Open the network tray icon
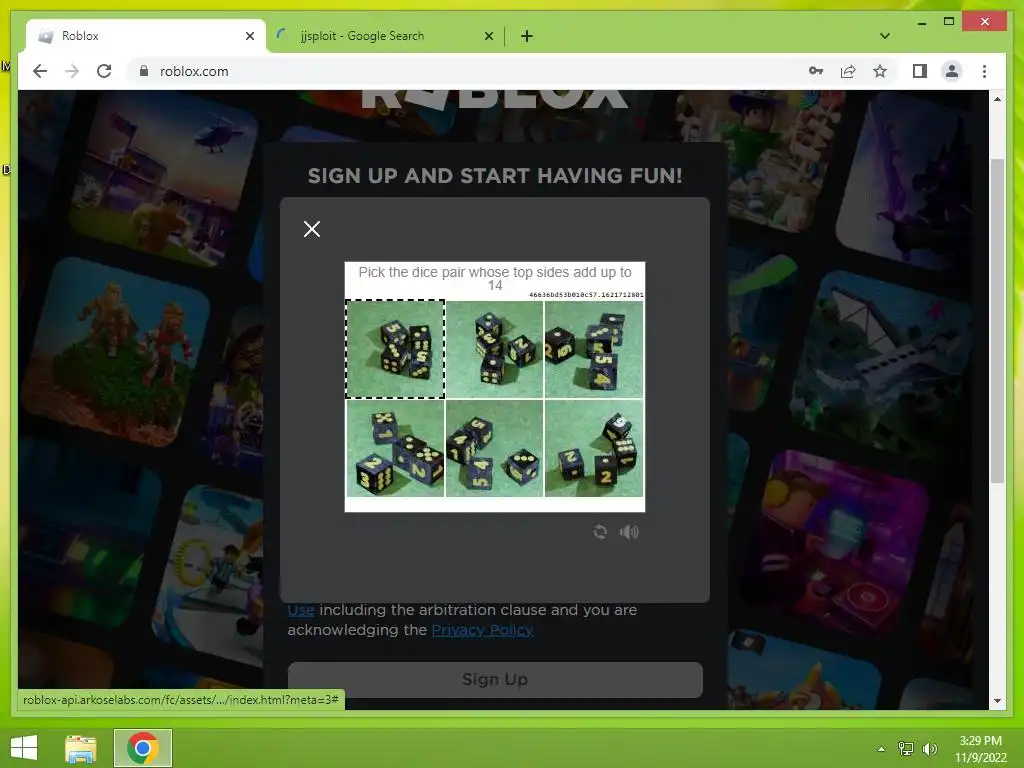Screen dimensions: 1024x768 click(x=906, y=749)
